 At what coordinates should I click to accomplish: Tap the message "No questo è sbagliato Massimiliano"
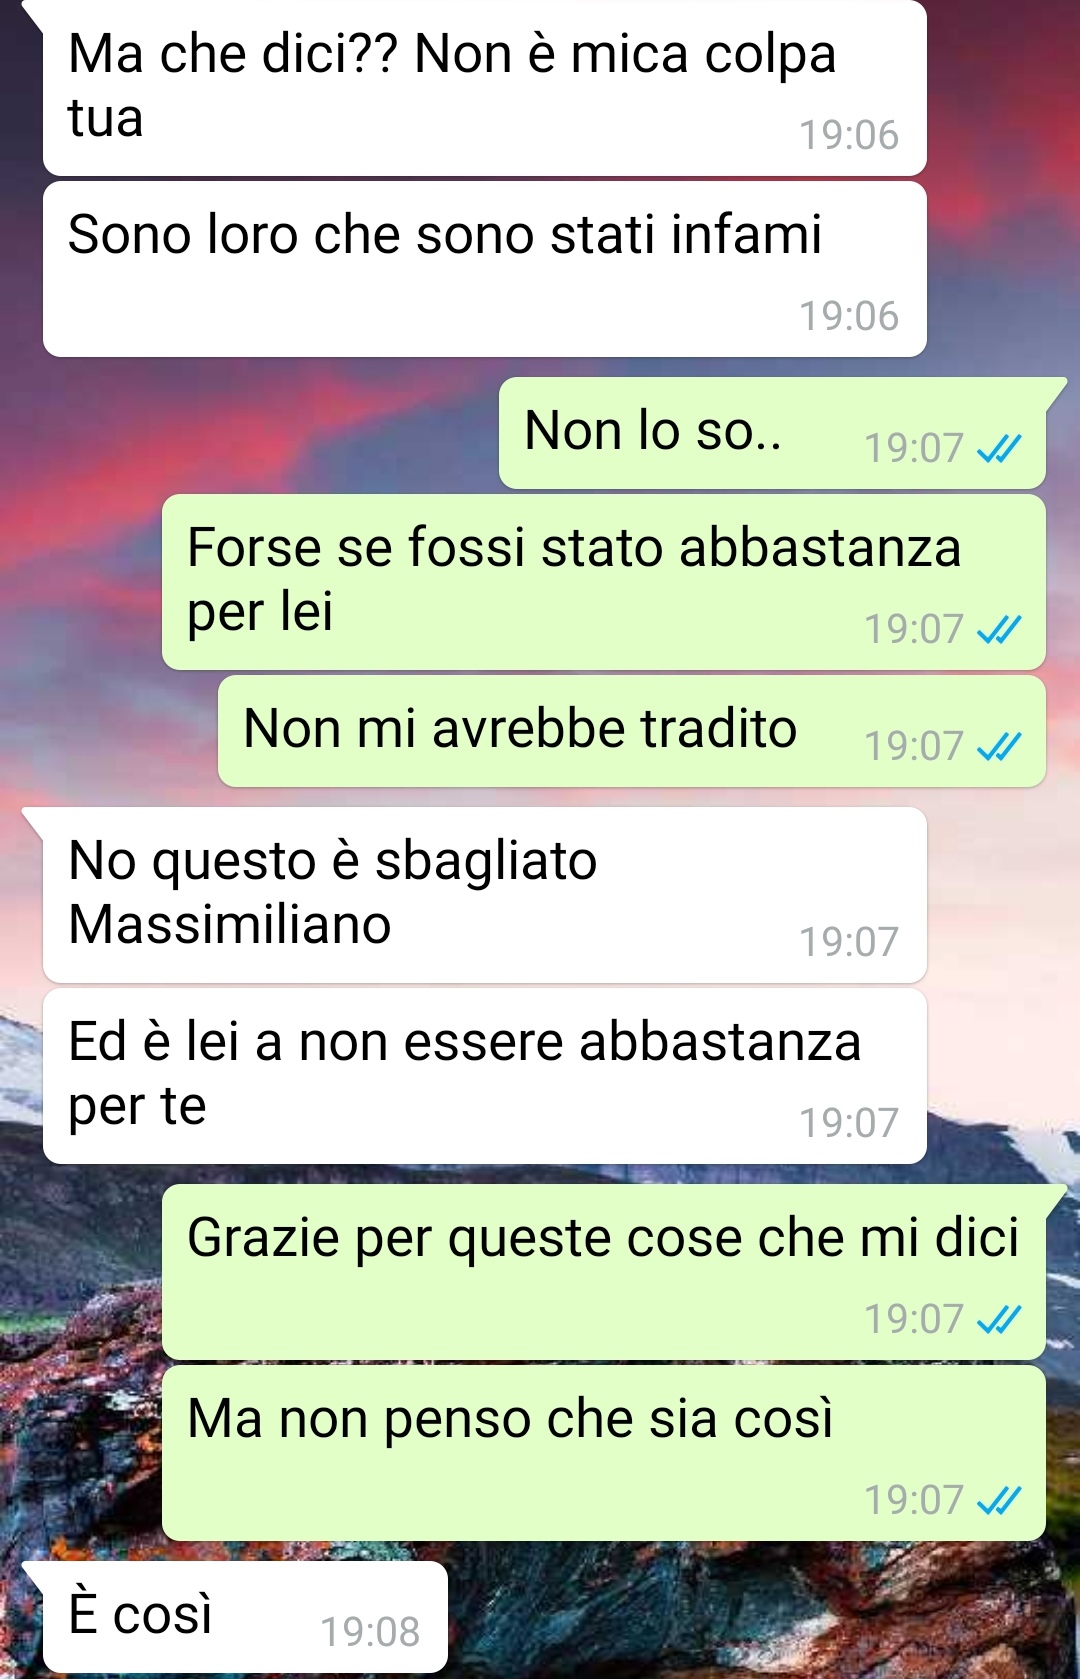(484, 895)
